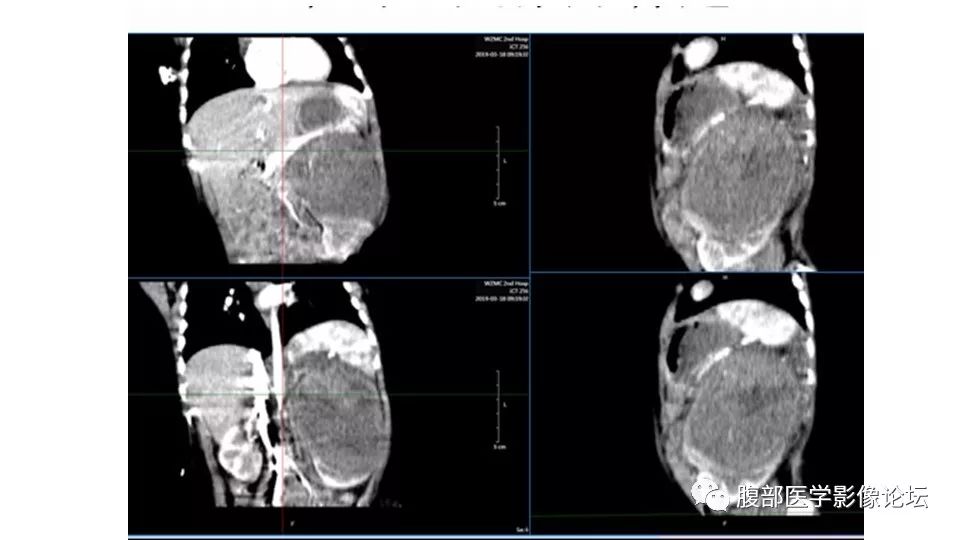The image size is (960, 540).
Task: Click the hospital and date overlay in bottom-left view
Action: pyautogui.click(x=501, y=291)
